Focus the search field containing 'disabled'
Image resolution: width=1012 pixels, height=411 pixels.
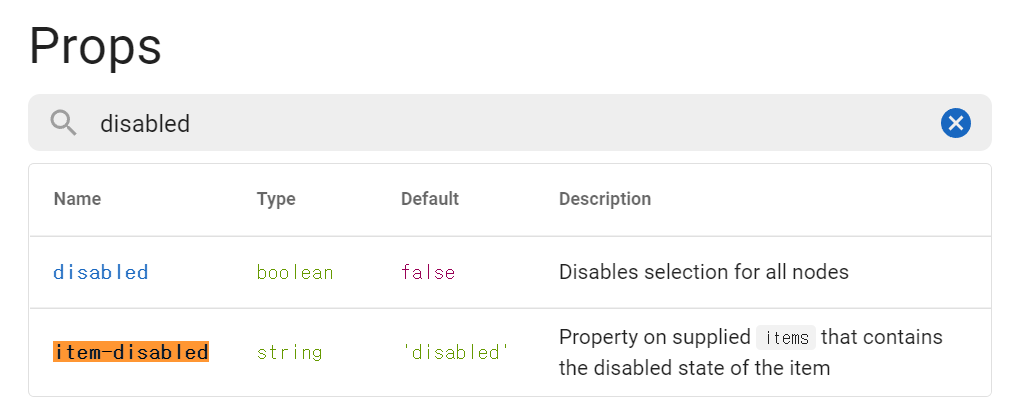pyautogui.click(x=146, y=124)
